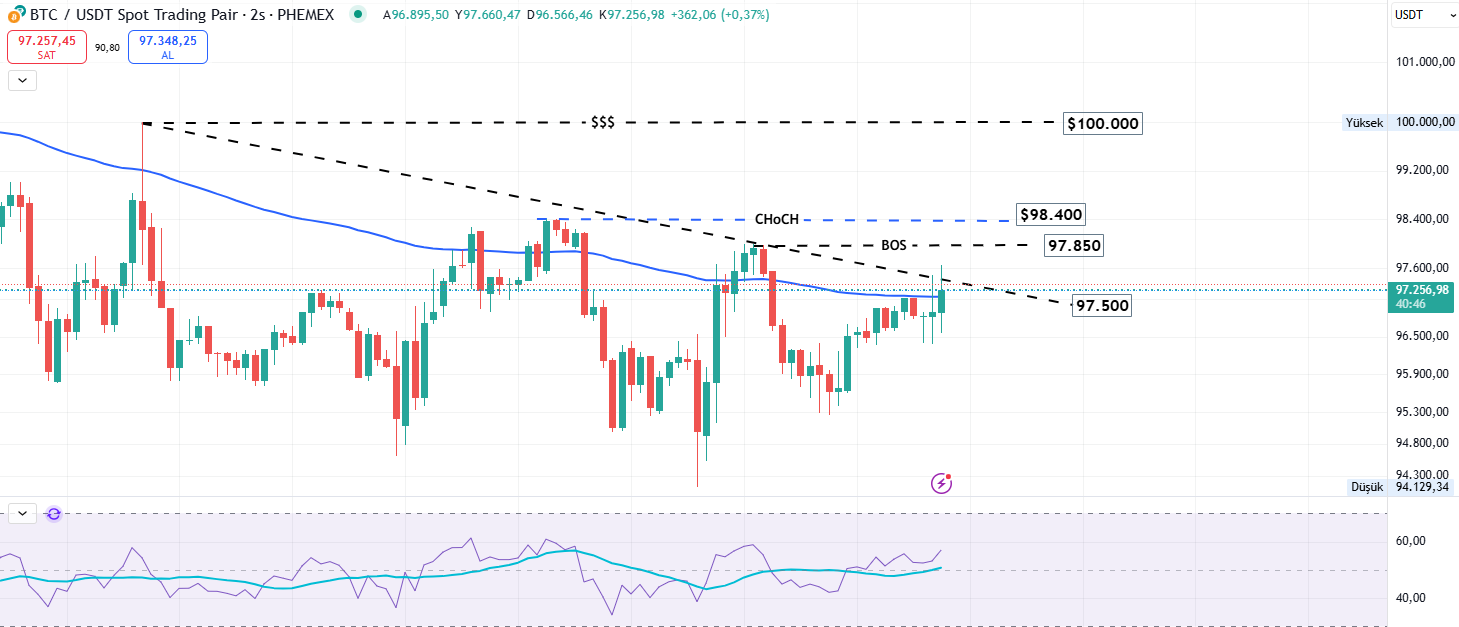This screenshot has height=627, width=1459.
Task: Click the purple circular icon beside the RSI collapse arrow
Action: click(54, 514)
